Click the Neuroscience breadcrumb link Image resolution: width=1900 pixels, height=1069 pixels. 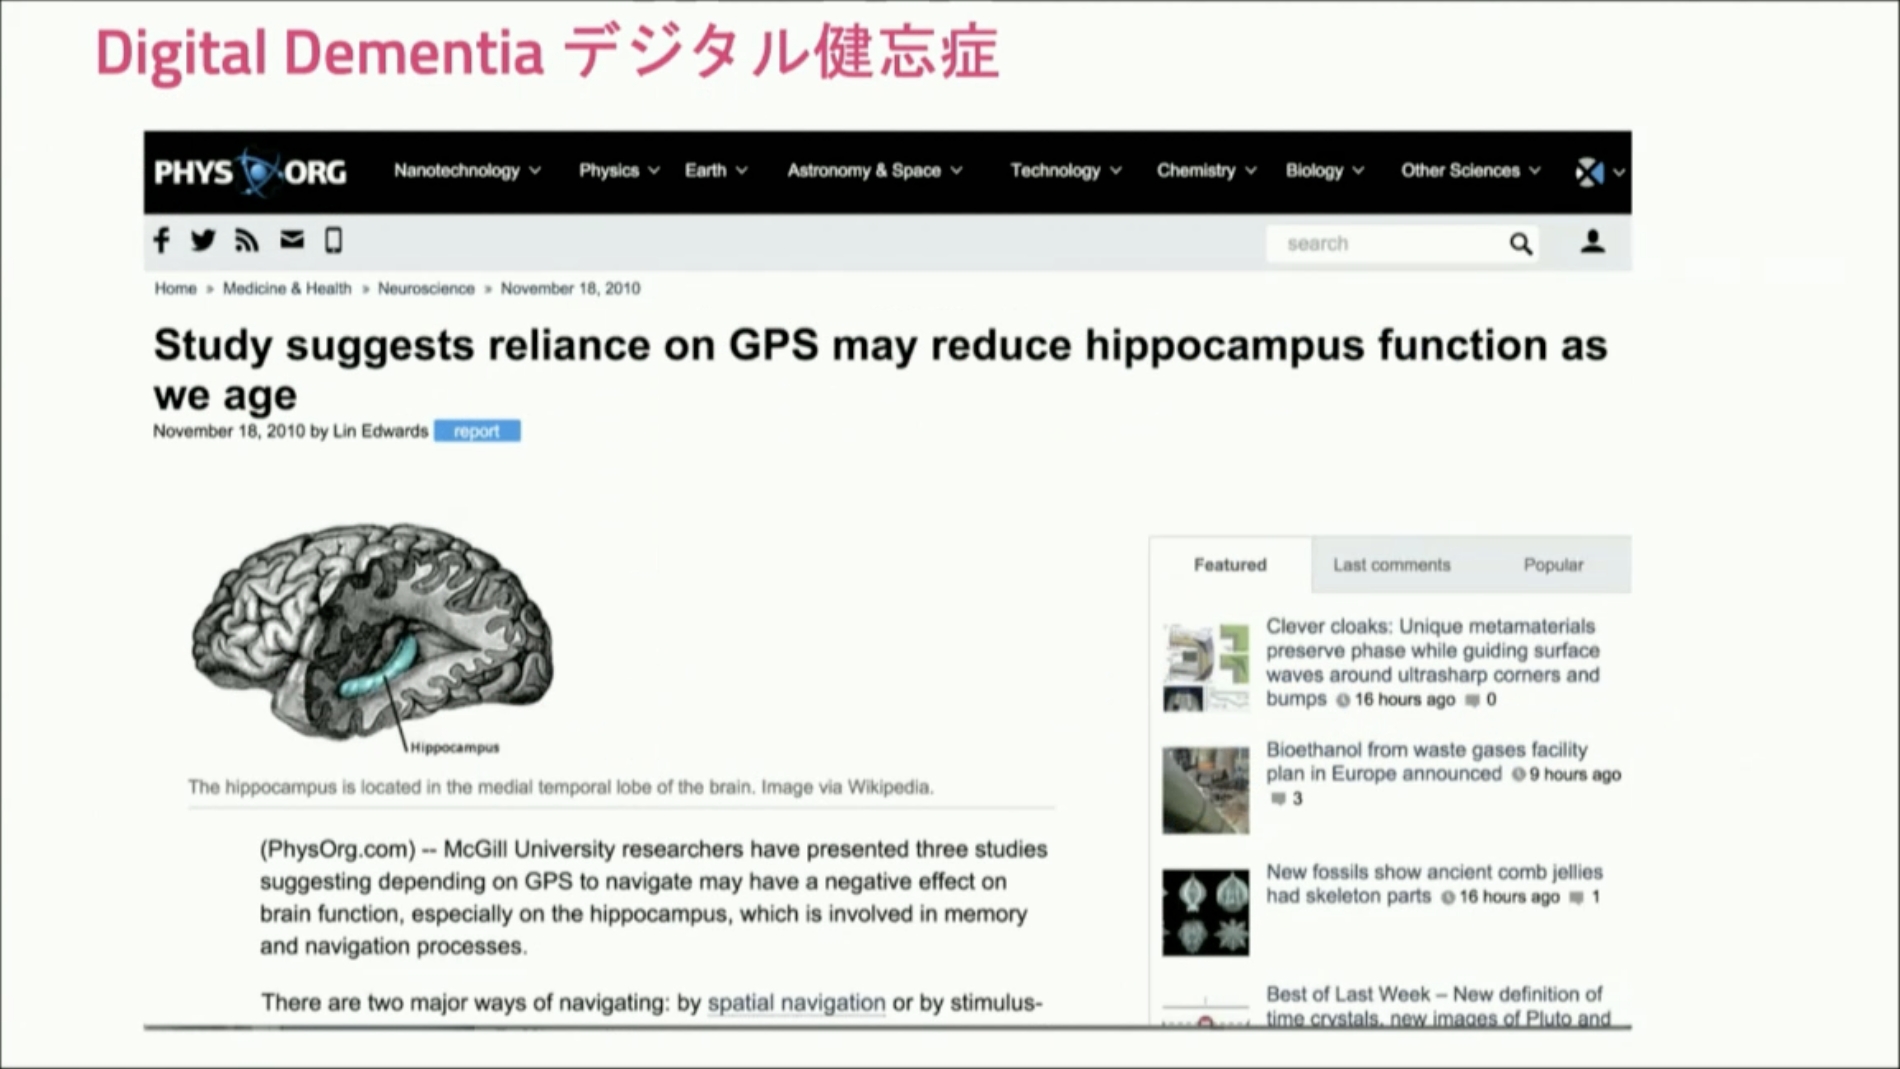(x=426, y=289)
